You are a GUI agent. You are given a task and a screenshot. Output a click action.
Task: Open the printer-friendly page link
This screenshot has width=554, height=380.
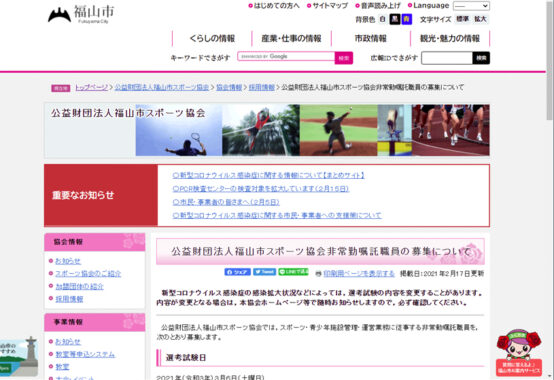[x=359, y=273]
